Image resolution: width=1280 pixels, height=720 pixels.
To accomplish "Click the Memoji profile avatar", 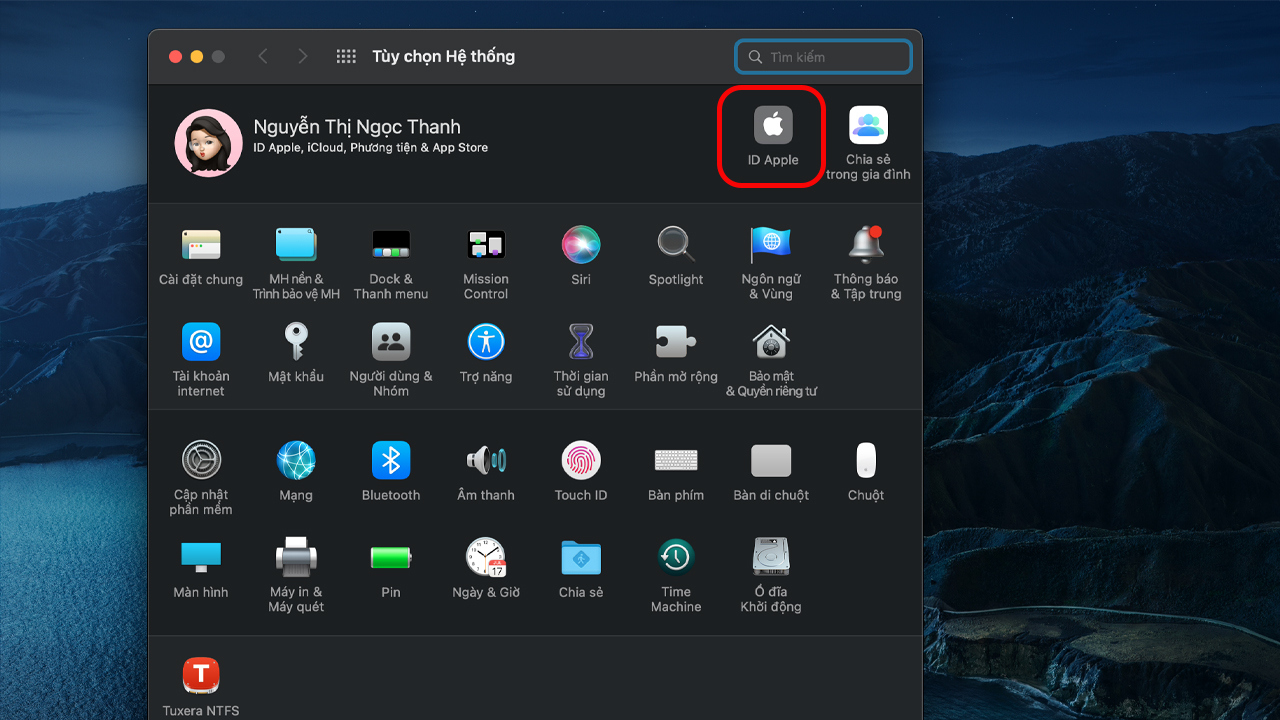I will coord(209,143).
